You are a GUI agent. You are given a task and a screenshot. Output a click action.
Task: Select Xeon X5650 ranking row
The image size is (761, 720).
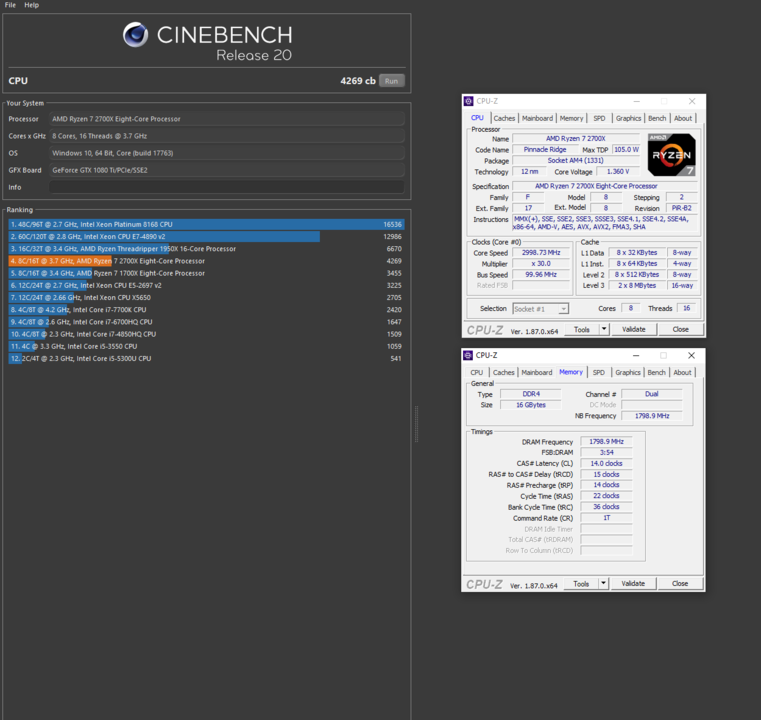pos(206,297)
